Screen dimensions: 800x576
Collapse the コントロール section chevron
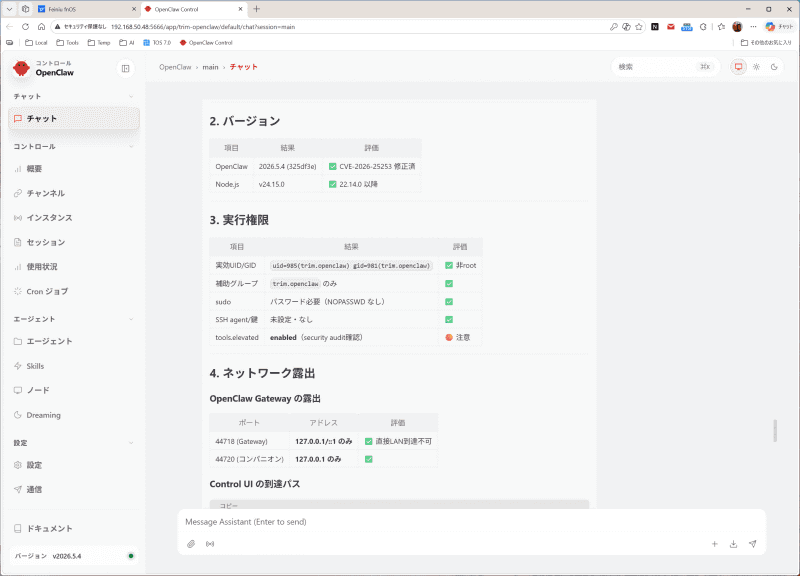(x=131, y=146)
